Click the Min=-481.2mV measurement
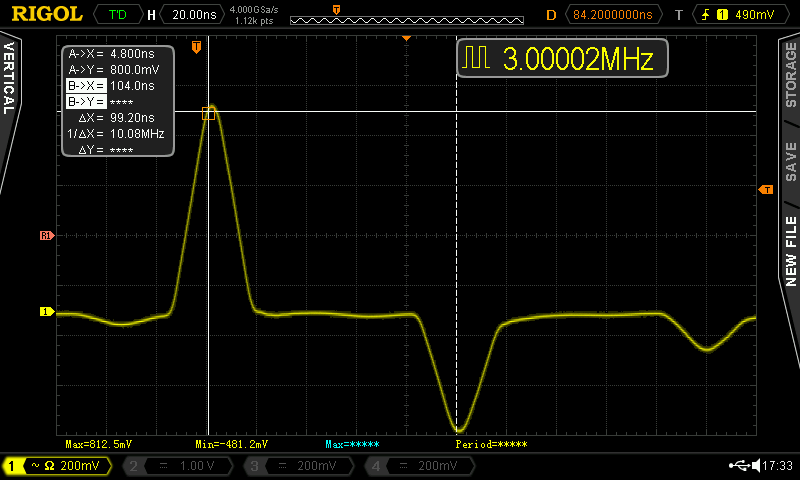 click(x=231, y=444)
